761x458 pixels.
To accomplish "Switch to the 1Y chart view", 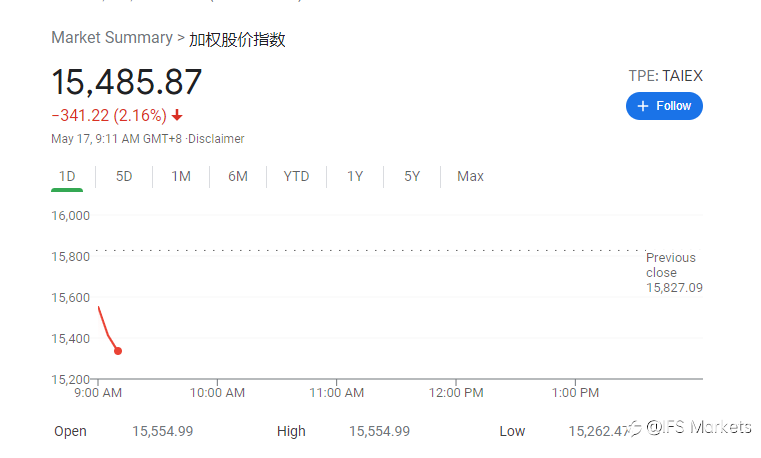I will pos(355,176).
